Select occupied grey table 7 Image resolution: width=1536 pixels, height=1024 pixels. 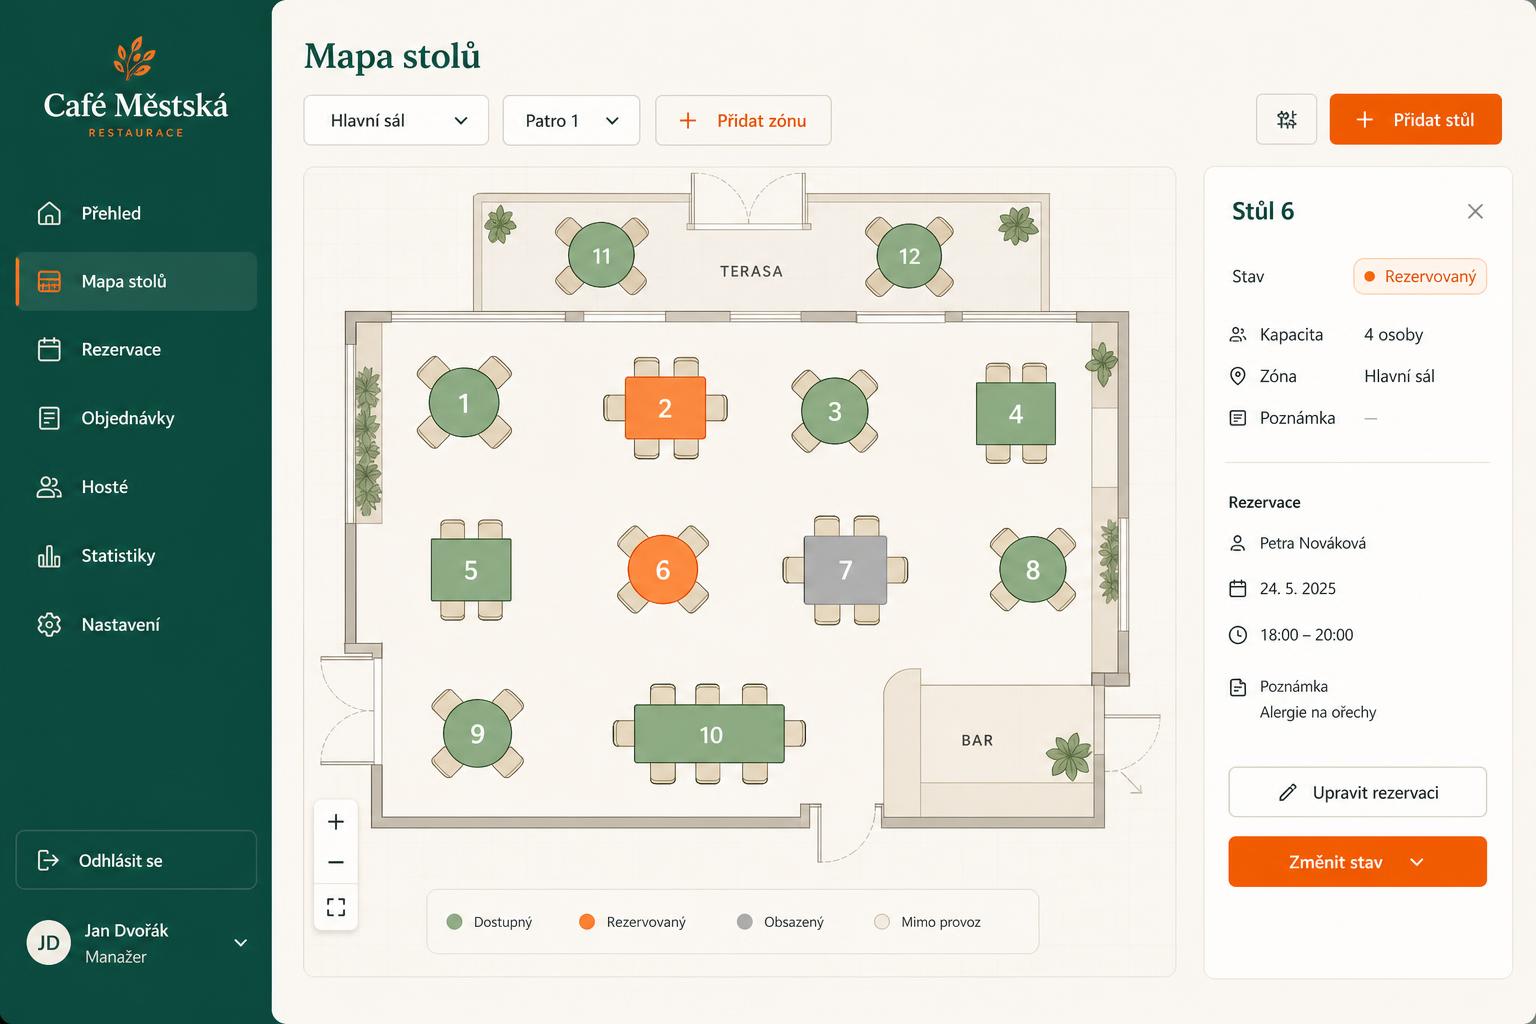[x=845, y=570]
